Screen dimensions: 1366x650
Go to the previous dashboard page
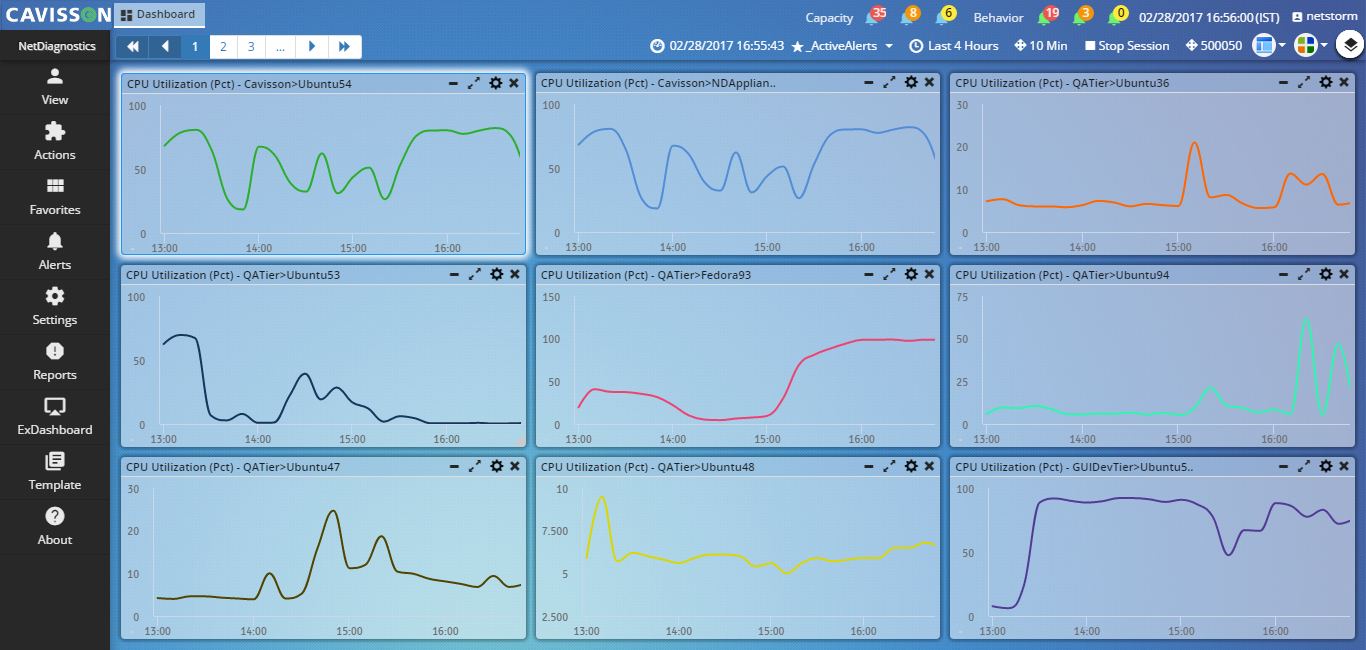(x=165, y=46)
